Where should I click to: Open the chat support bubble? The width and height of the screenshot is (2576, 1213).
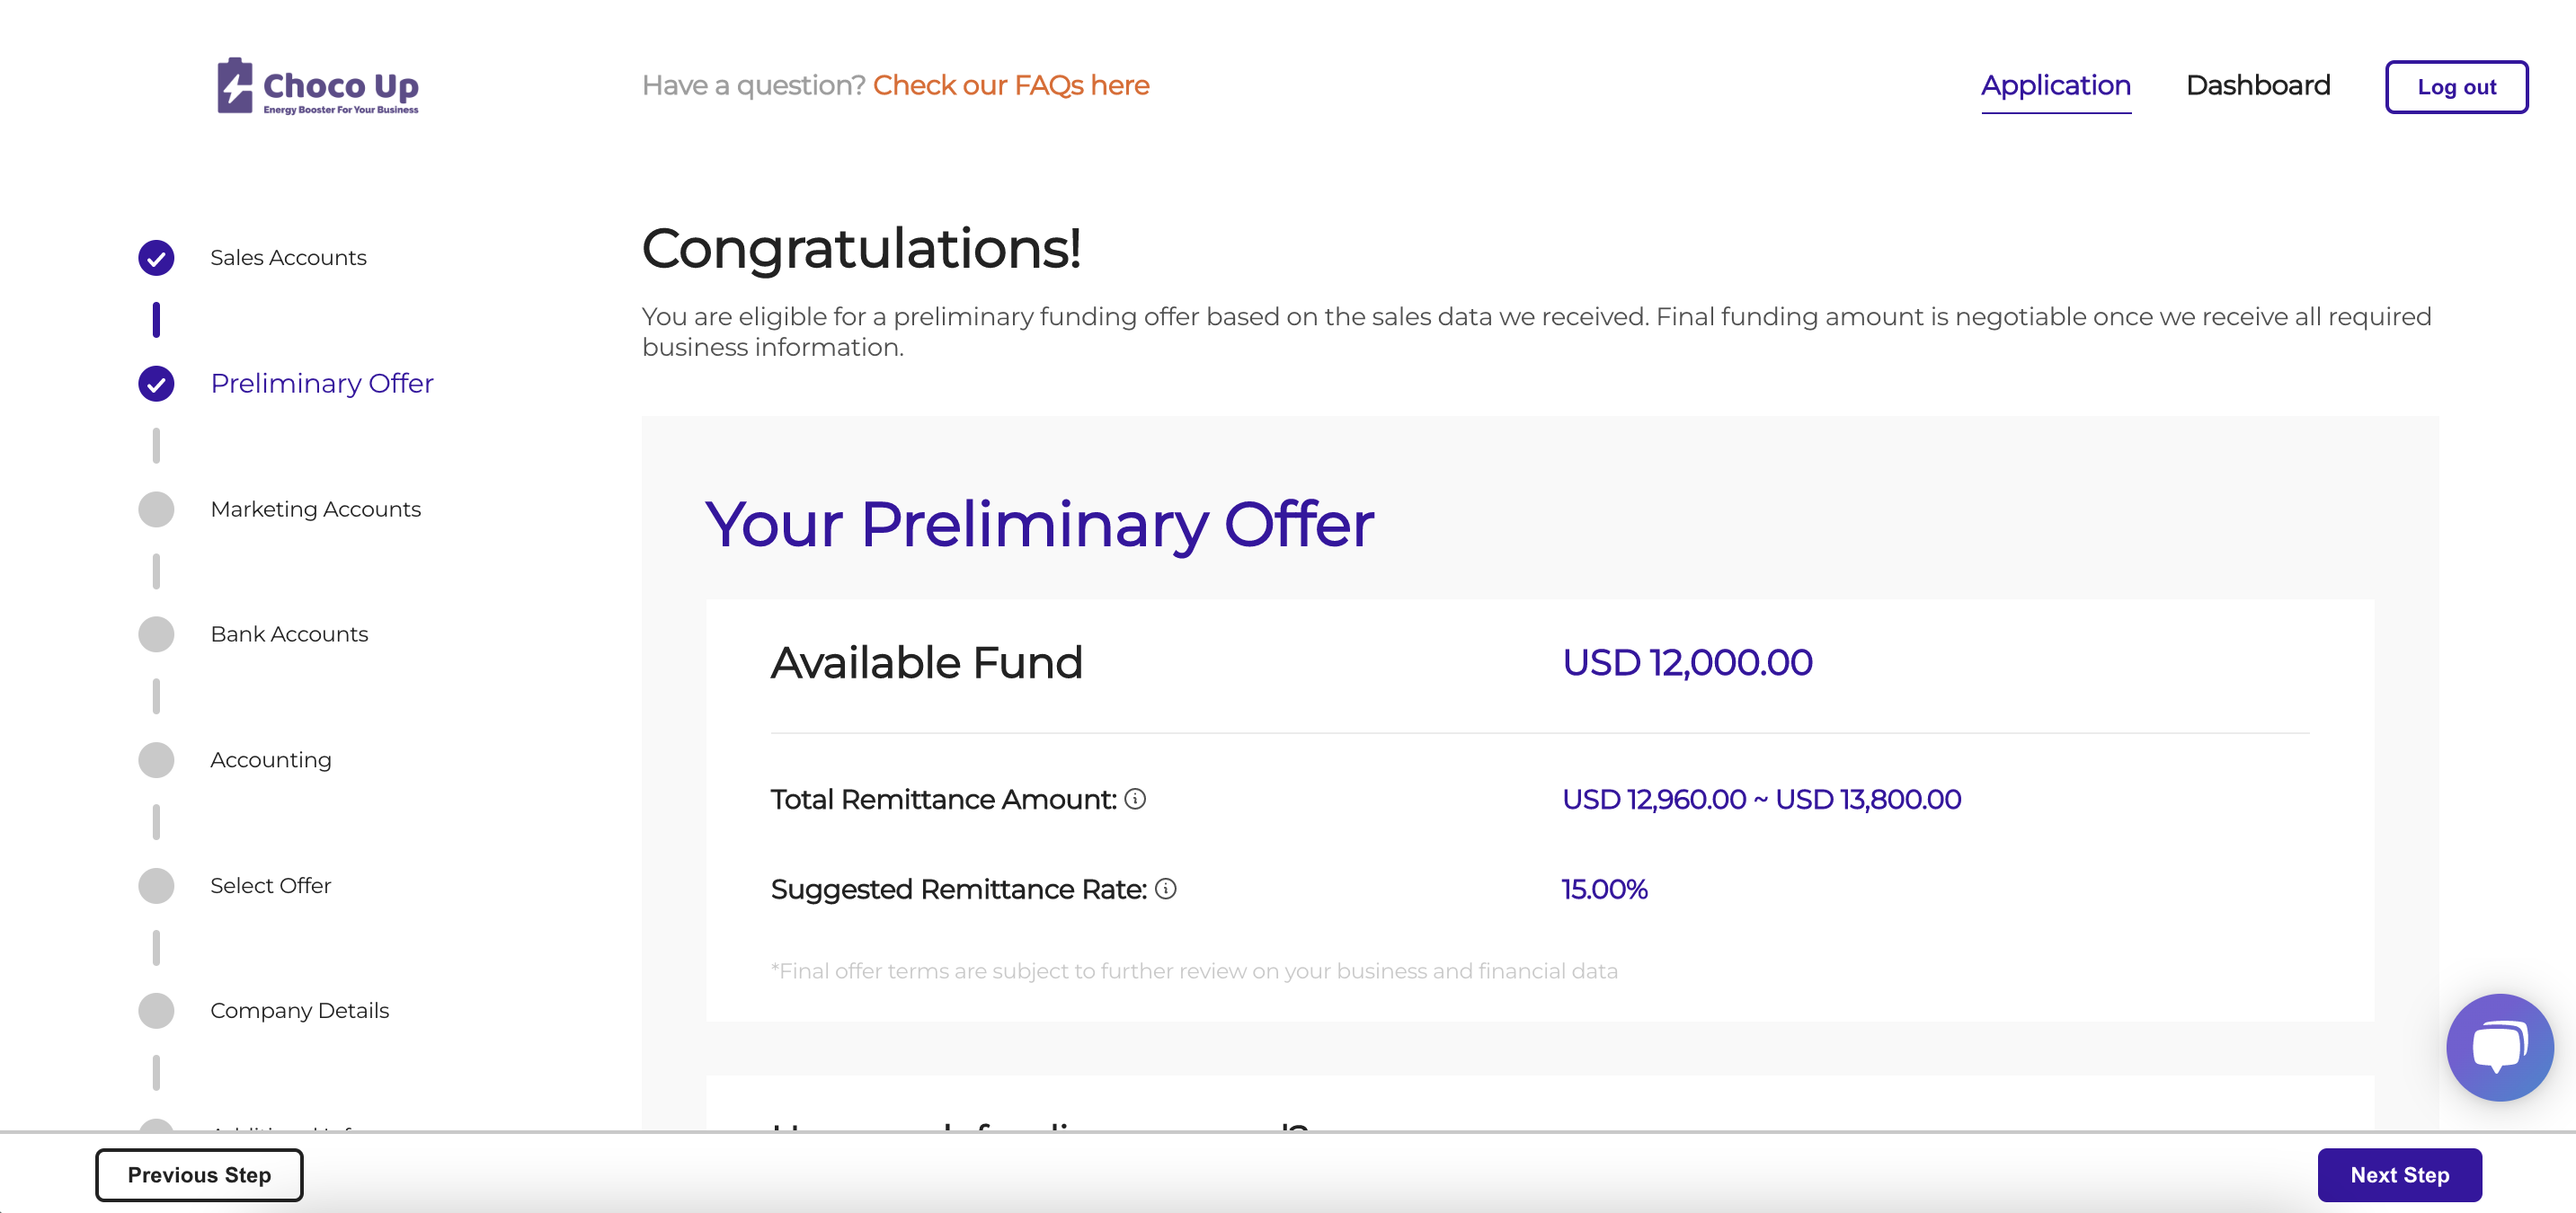(x=2499, y=1047)
